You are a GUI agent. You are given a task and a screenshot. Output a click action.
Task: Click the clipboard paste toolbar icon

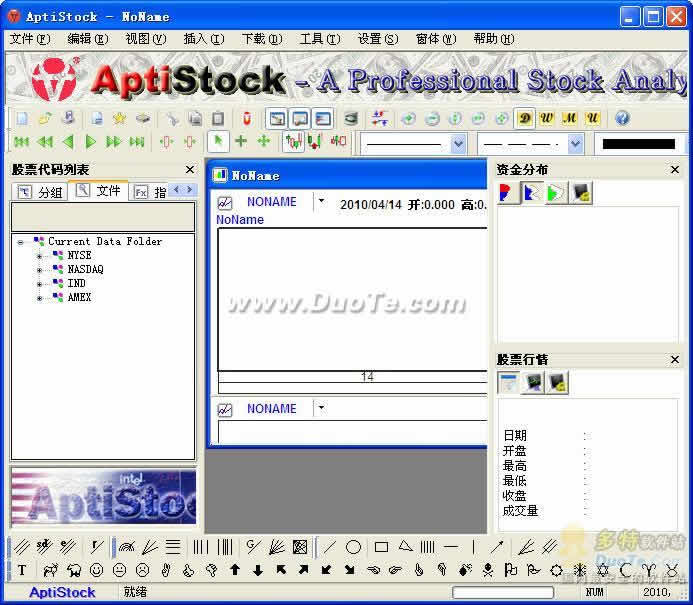[218, 118]
